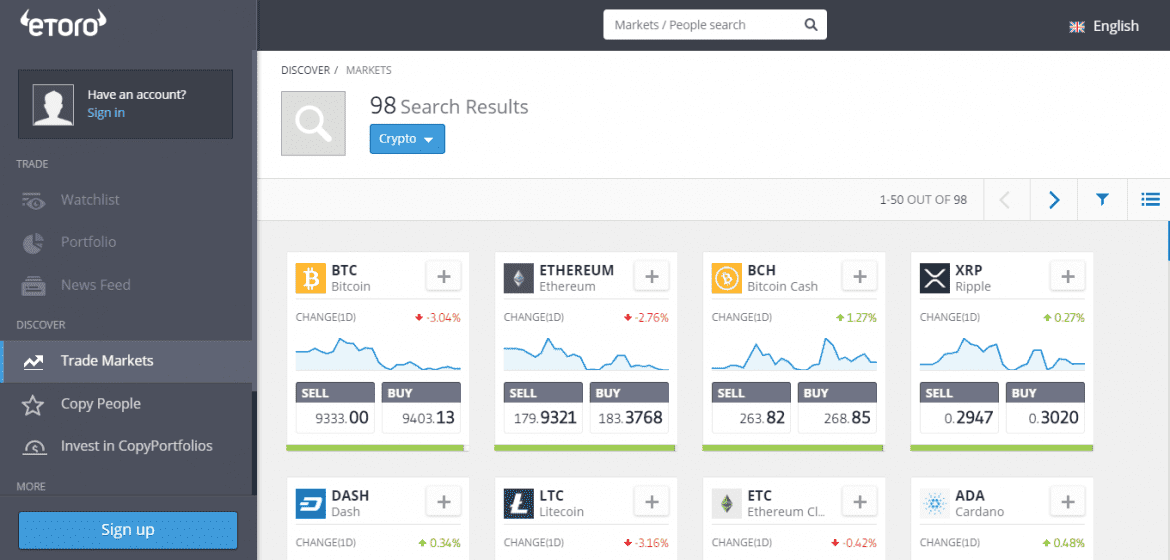
Task: Click the eToro logo
Action: (x=63, y=24)
